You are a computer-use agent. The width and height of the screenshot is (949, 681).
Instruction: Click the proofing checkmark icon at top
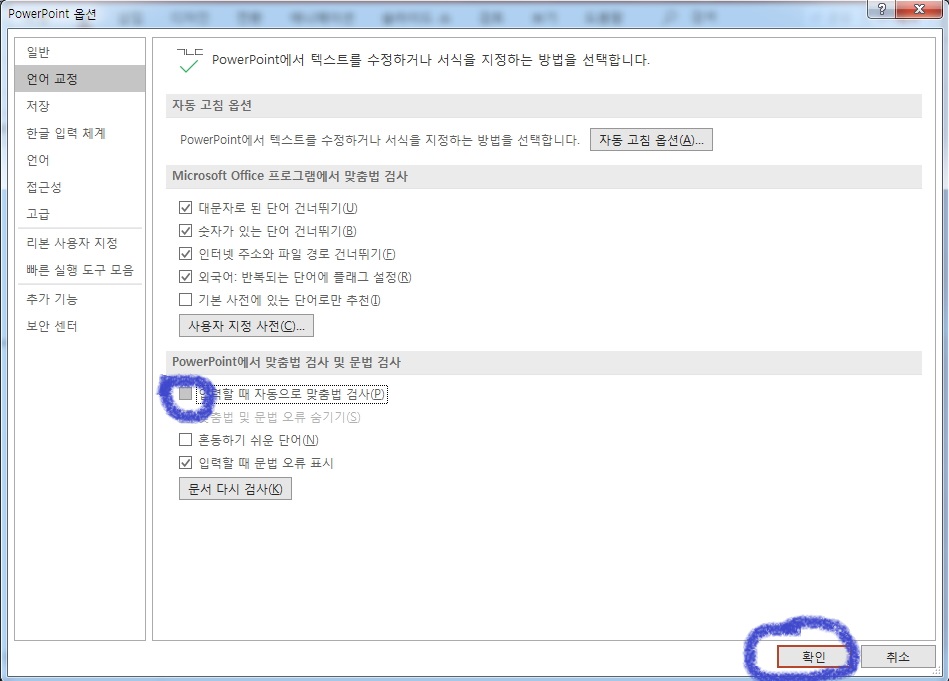point(189,61)
